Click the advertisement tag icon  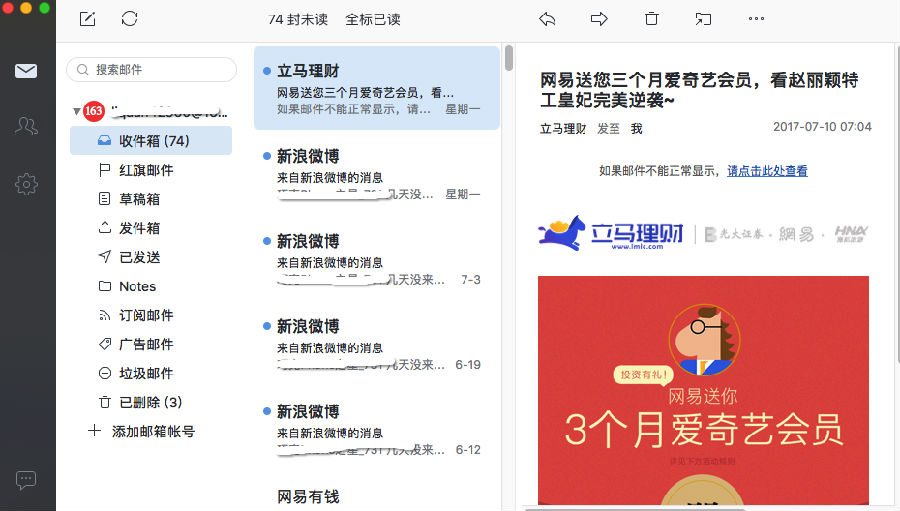[x=104, y=344]
